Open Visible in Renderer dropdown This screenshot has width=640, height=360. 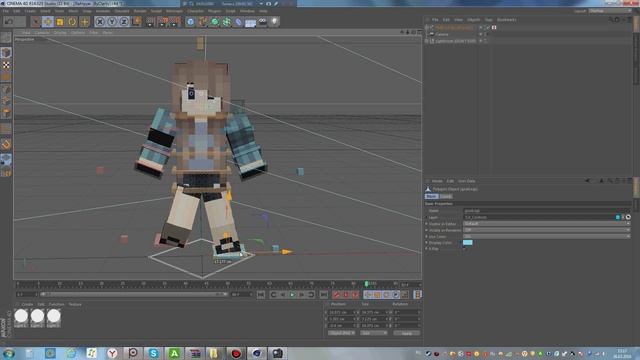tap(547, 230)
